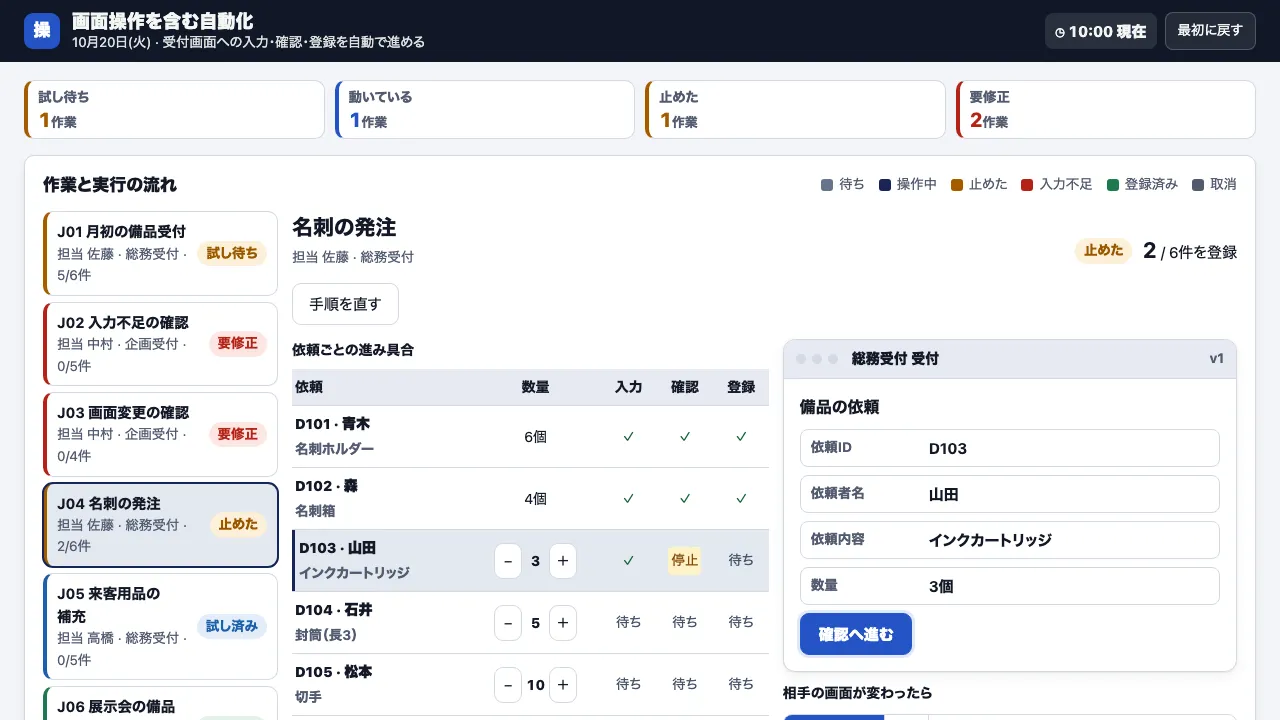Open job J03 画面変更の確認

160,434
